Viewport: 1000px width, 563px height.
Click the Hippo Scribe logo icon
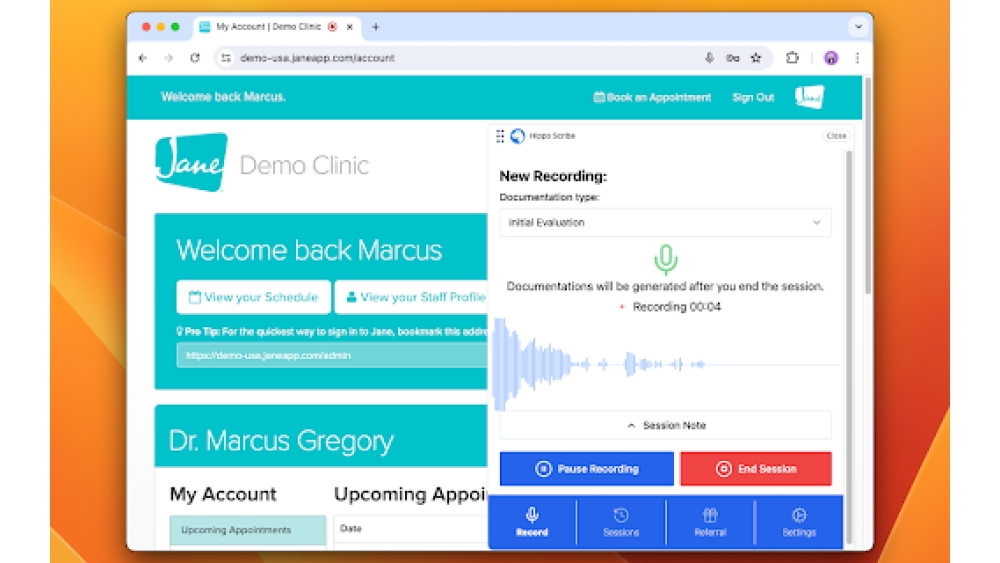pos(518,136)
